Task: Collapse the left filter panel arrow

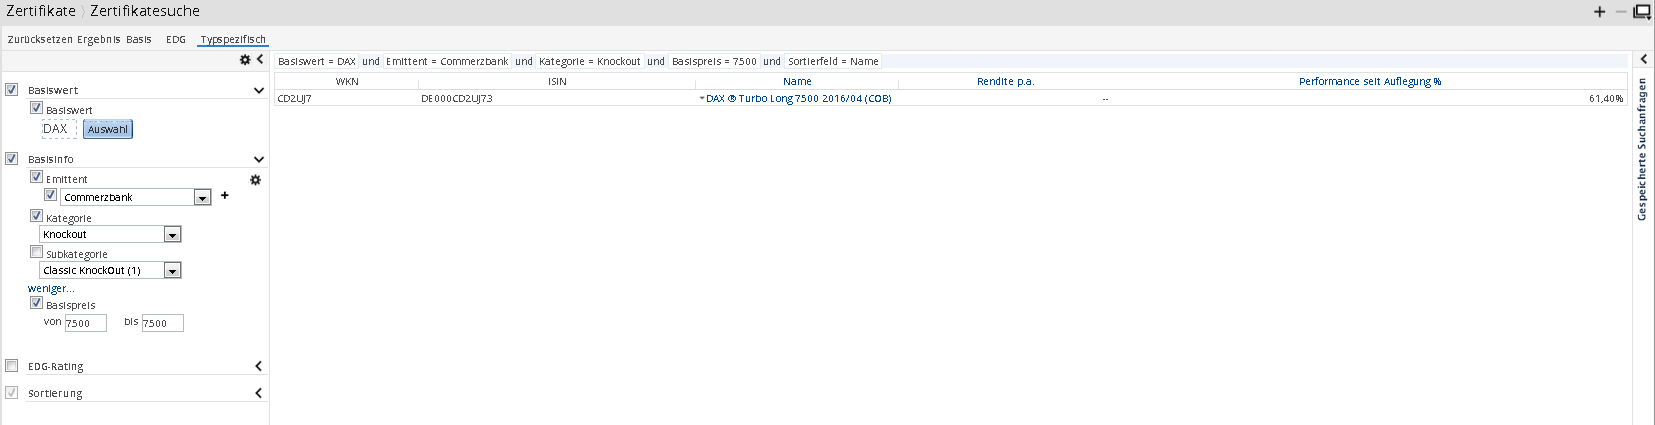Action: tap(260, 60)
